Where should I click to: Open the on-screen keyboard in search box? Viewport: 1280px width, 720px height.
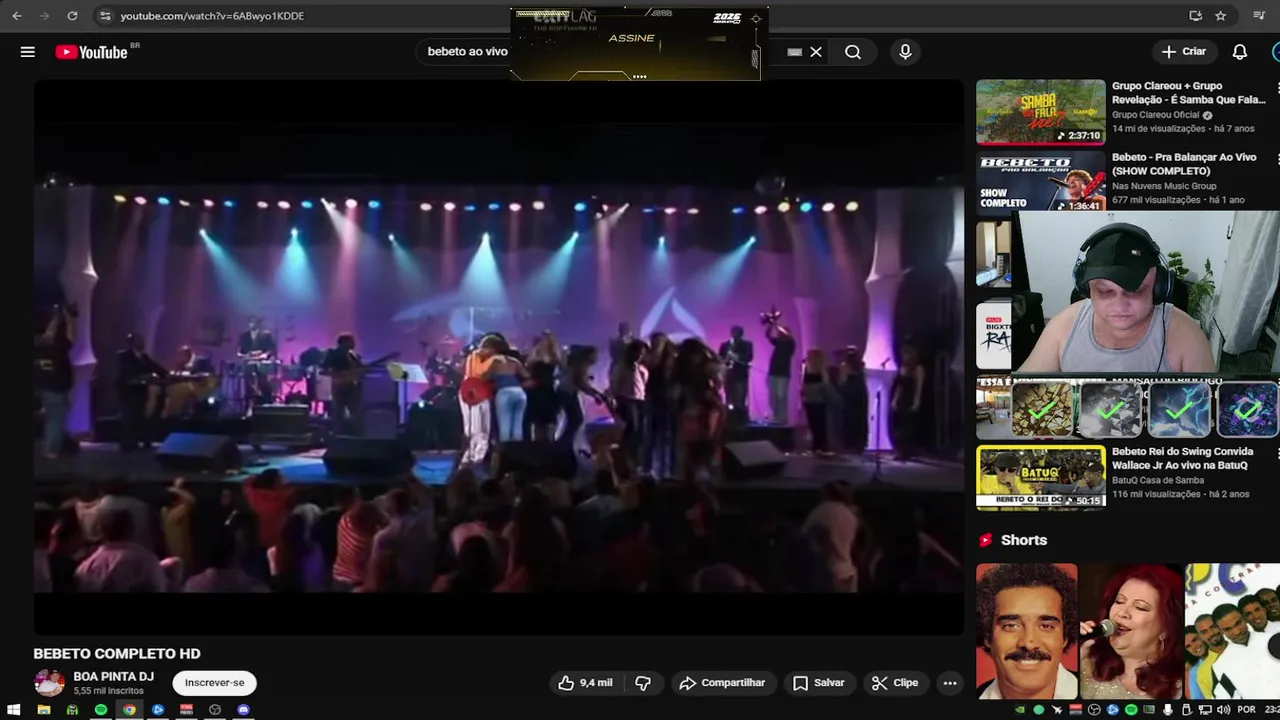(795, 52)
